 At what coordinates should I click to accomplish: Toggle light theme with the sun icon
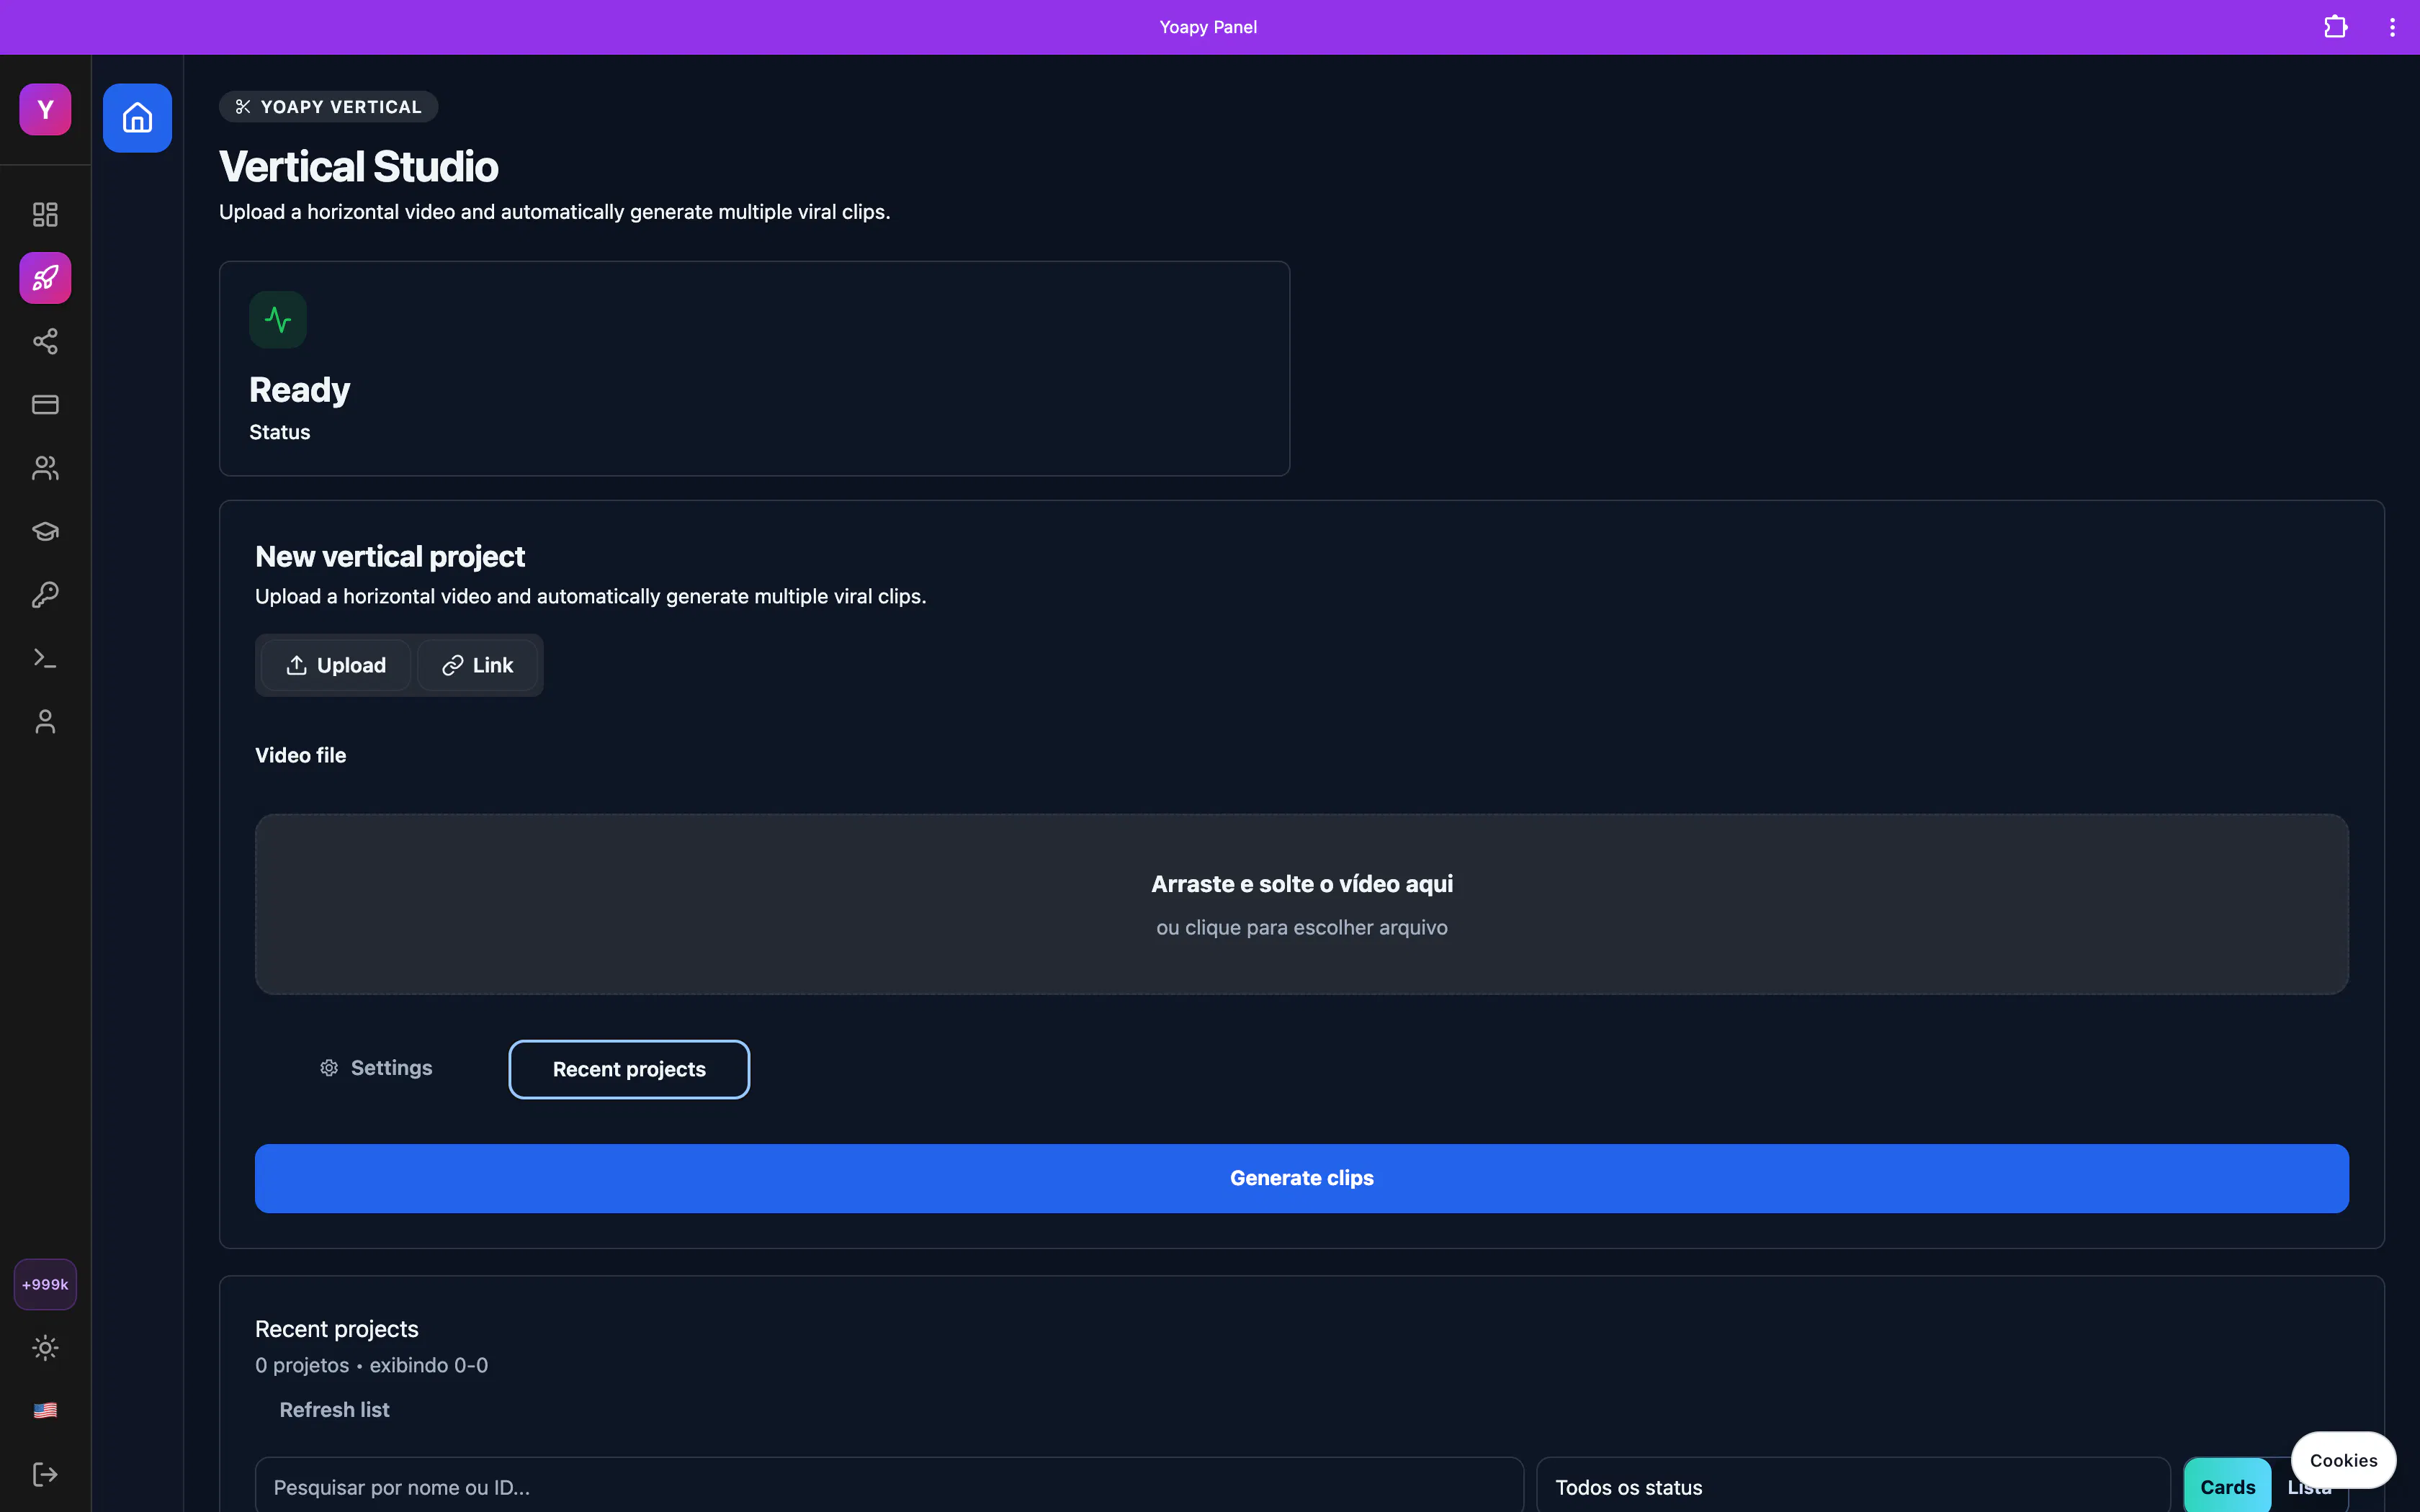pos(45,1348)
